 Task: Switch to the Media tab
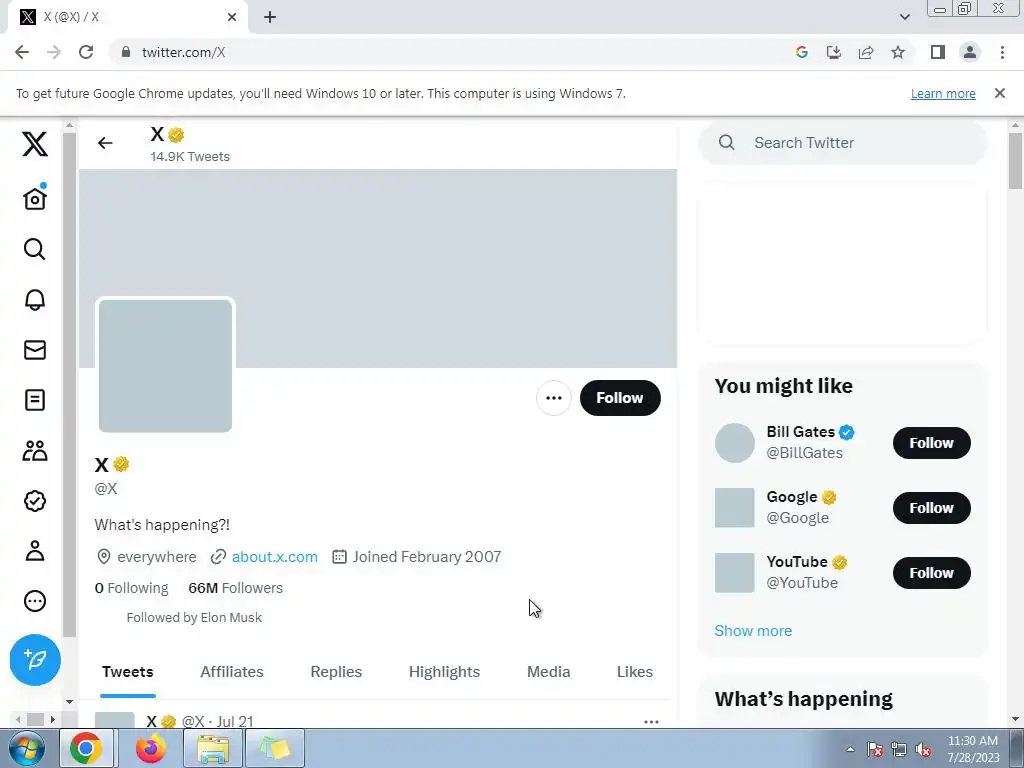click(x=549, y=672)
